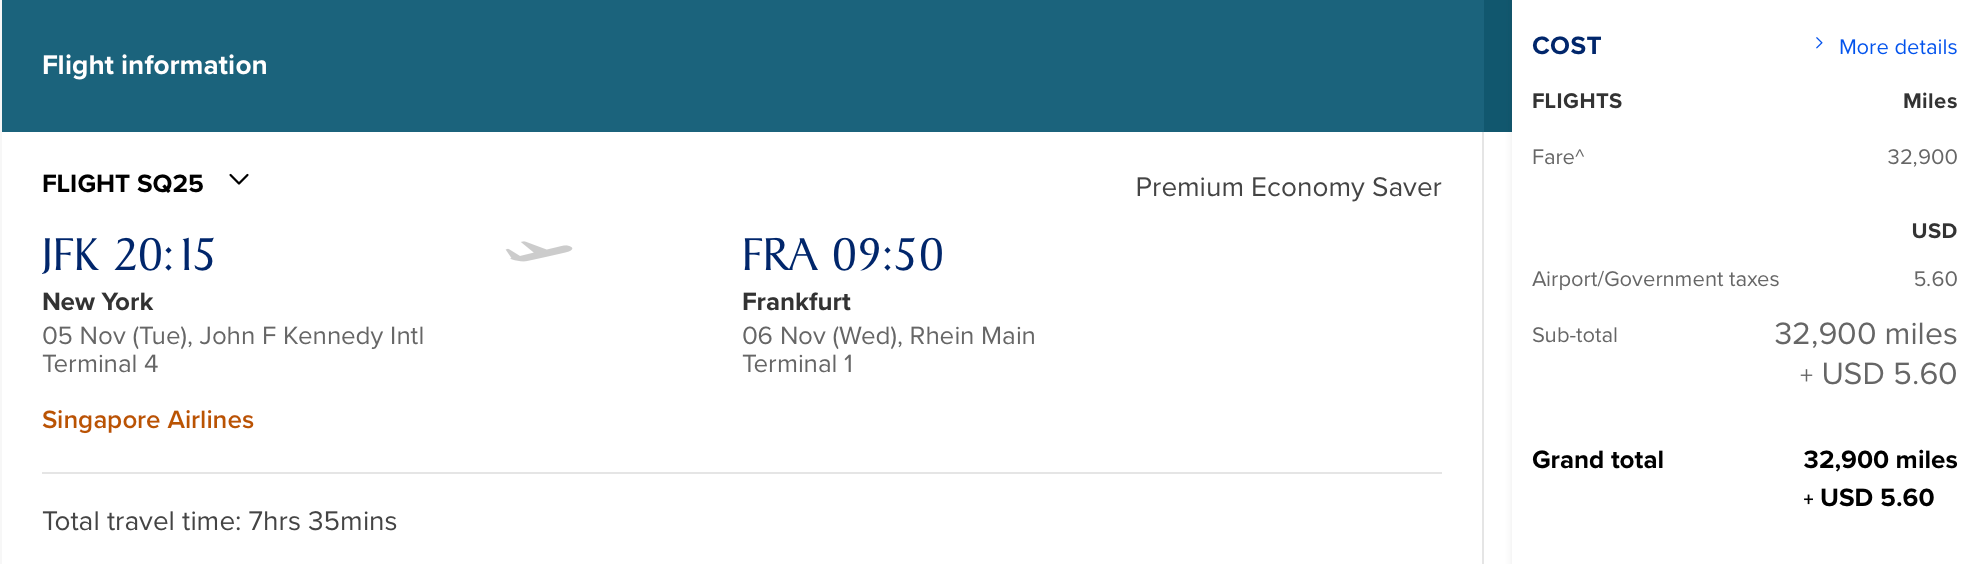Click the FLIGHTS column heading
Viewport: 1970px width, 564px height.
point(1577,101)
